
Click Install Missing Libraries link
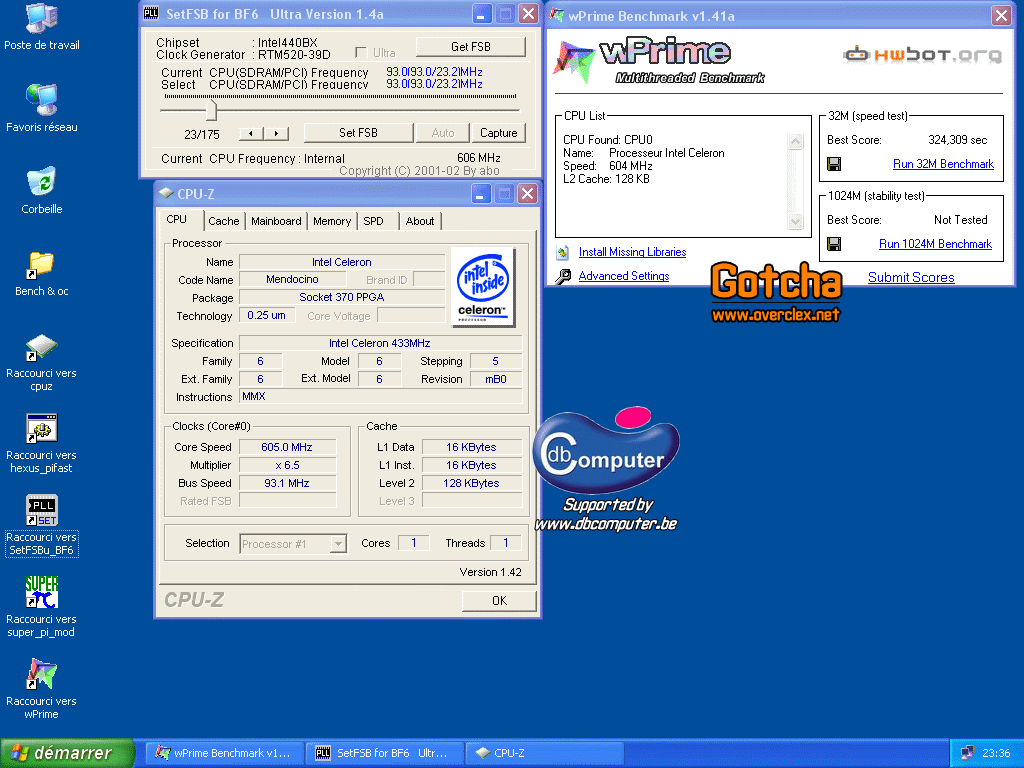tap(632, 252)
